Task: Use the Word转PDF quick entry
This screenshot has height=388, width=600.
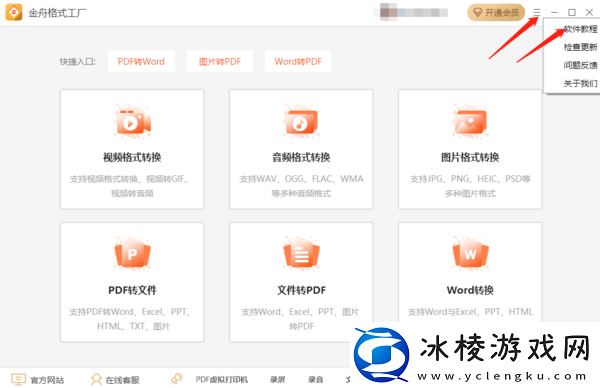Action: (x=298, y=61)
